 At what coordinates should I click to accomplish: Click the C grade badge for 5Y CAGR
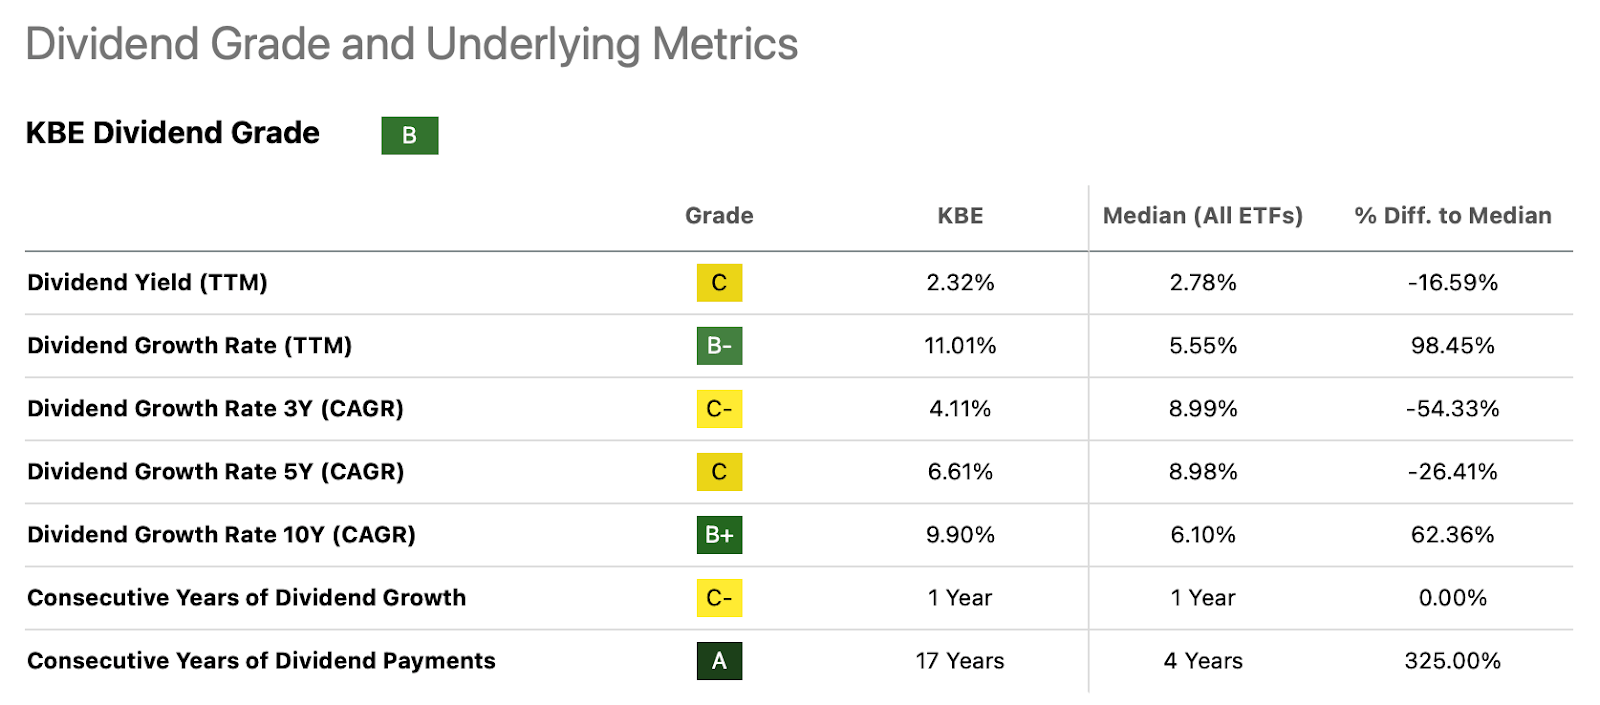click(719, 472)
